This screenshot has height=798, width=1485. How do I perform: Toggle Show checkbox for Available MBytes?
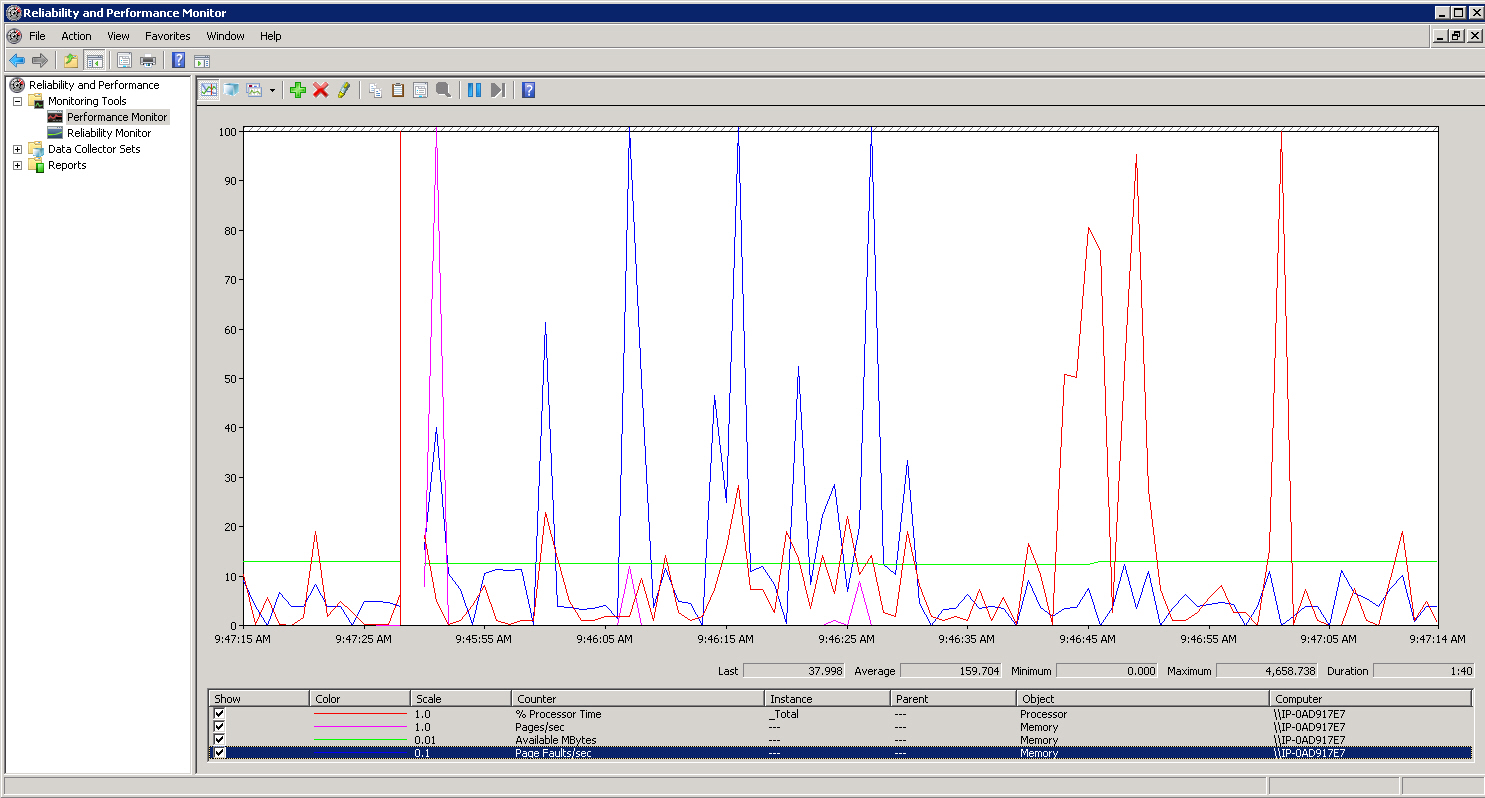219,740
